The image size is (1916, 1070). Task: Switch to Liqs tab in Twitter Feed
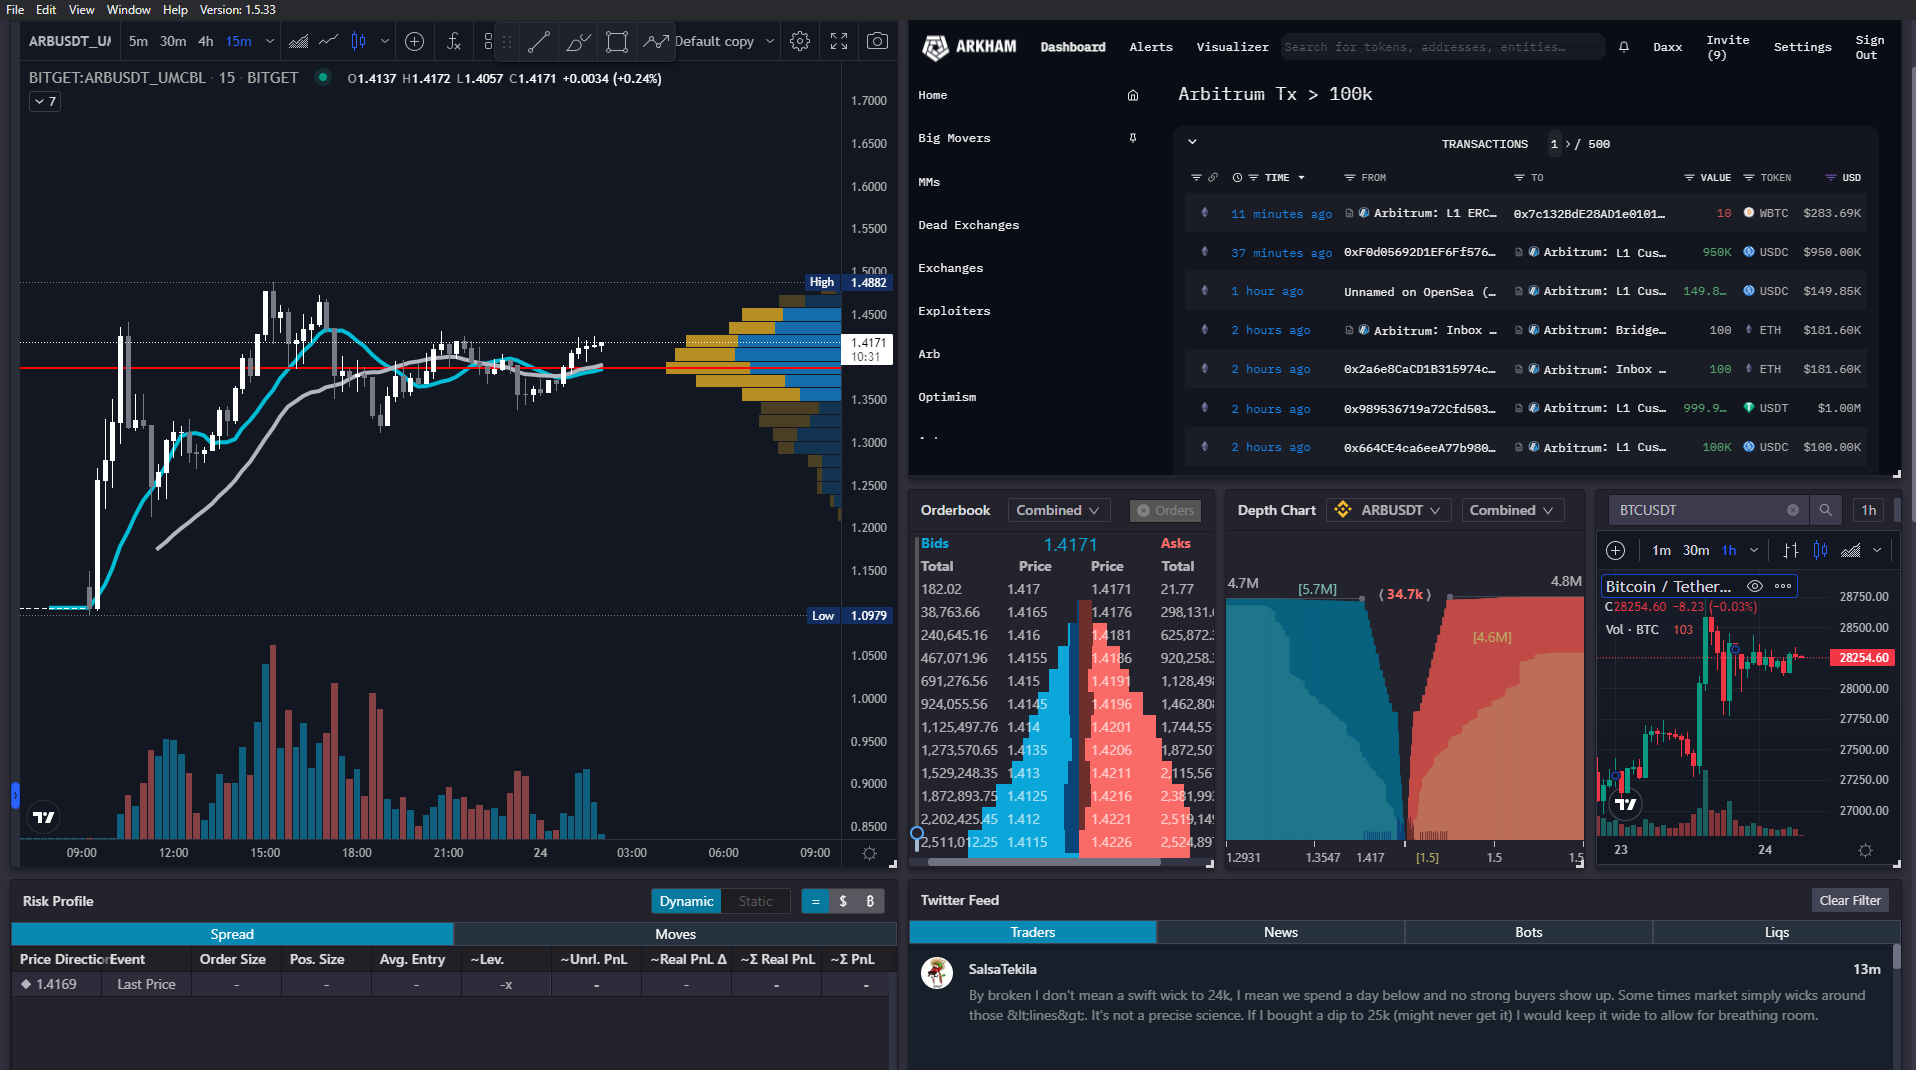click(1776, 932)
